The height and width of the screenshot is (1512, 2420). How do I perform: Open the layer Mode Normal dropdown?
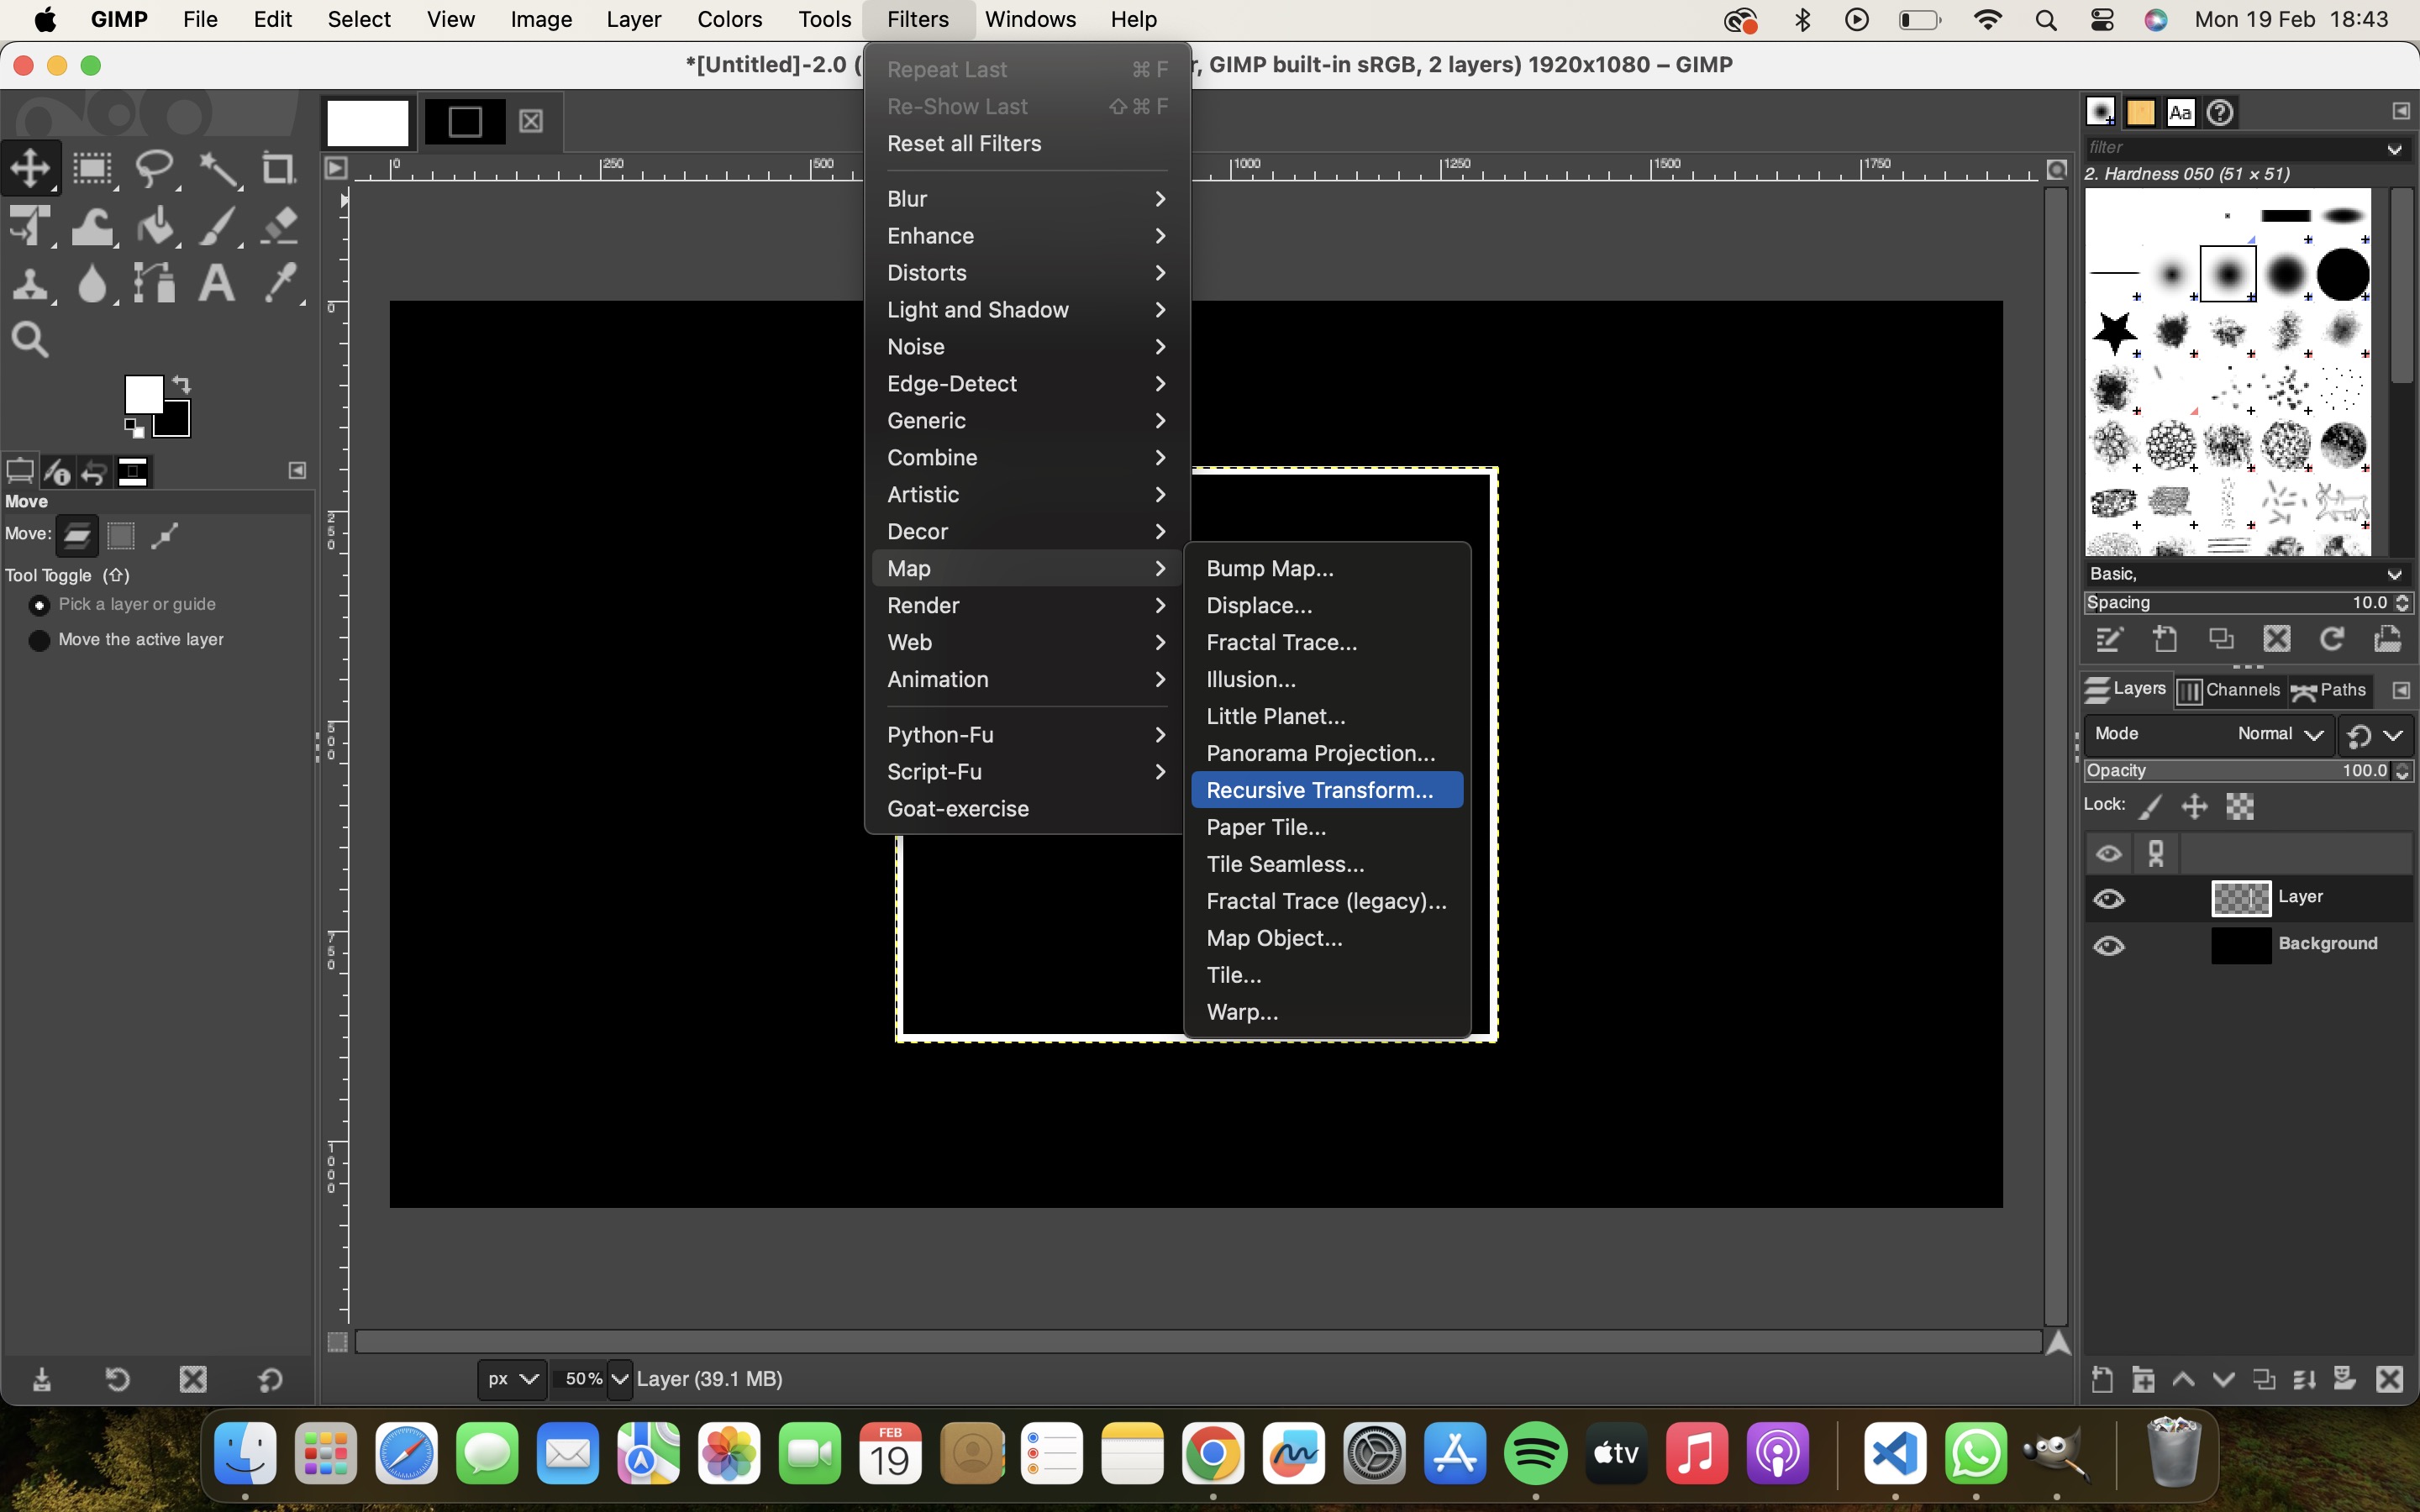(x=2210, y=734)
